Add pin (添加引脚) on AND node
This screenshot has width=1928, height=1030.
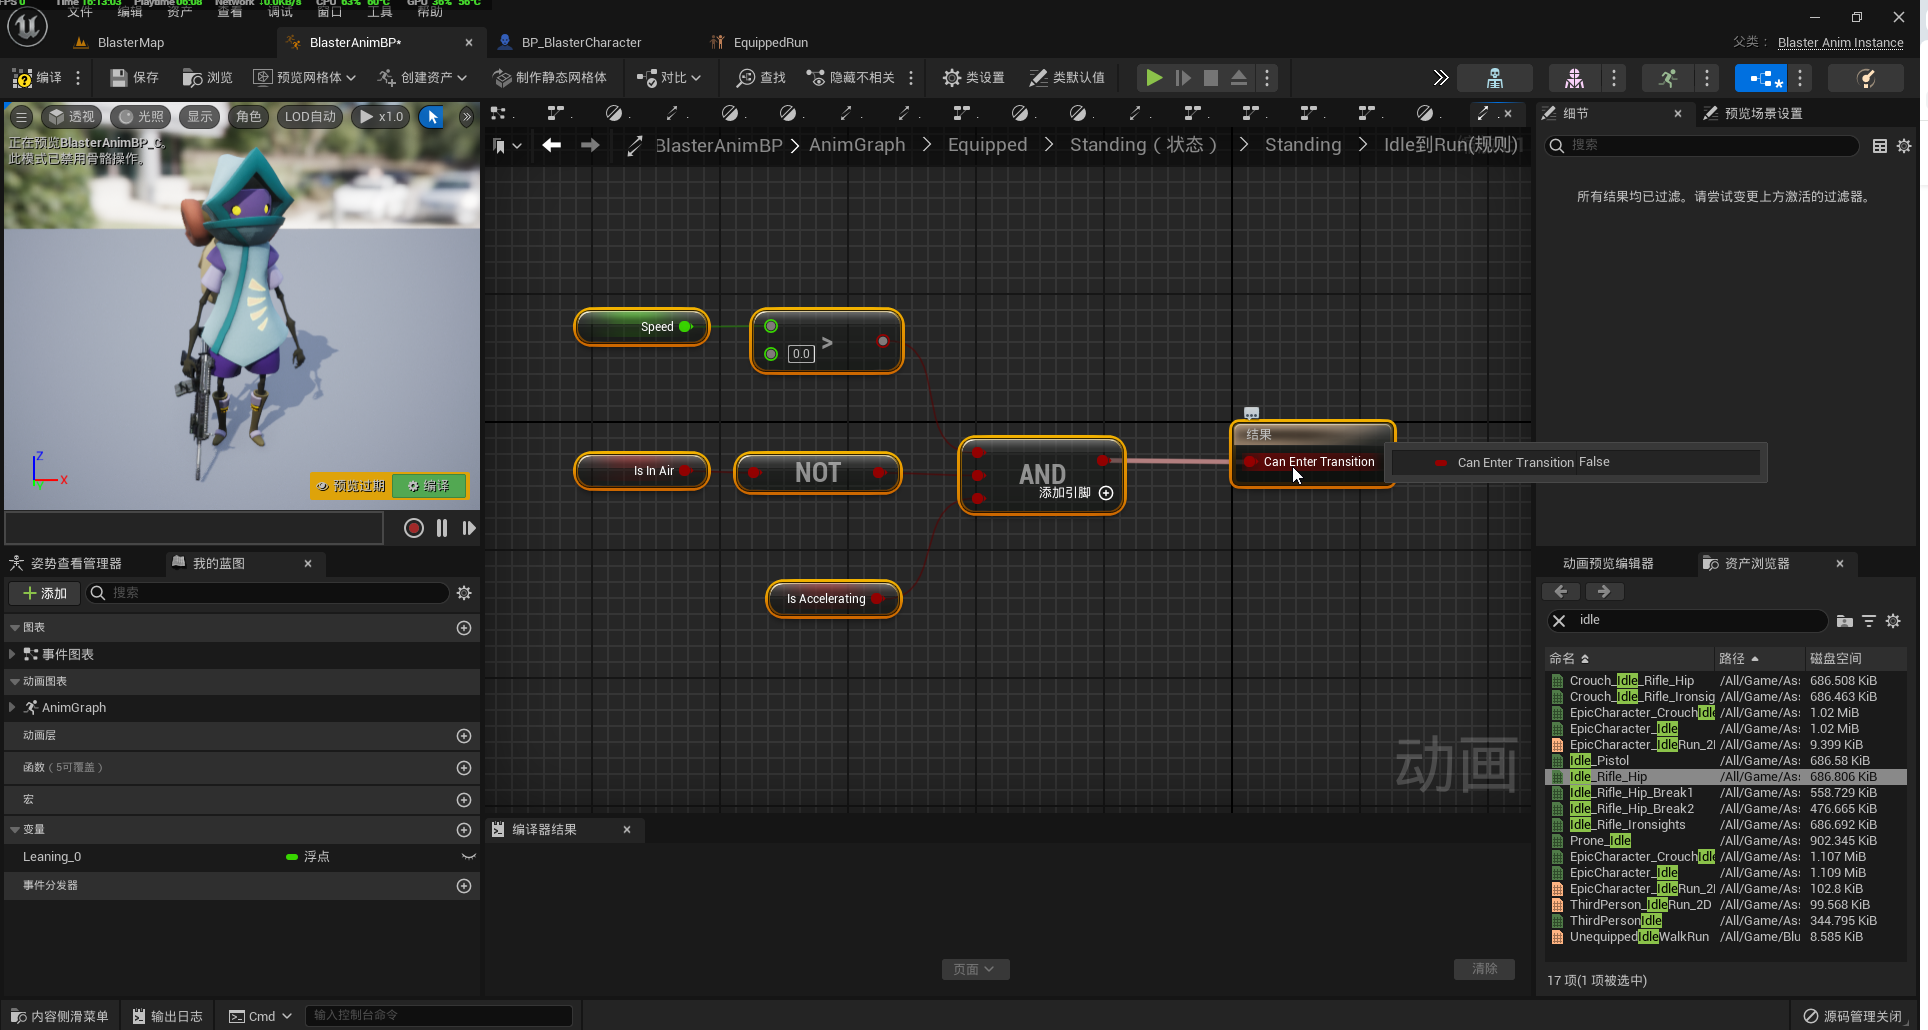click(1076, 493)
